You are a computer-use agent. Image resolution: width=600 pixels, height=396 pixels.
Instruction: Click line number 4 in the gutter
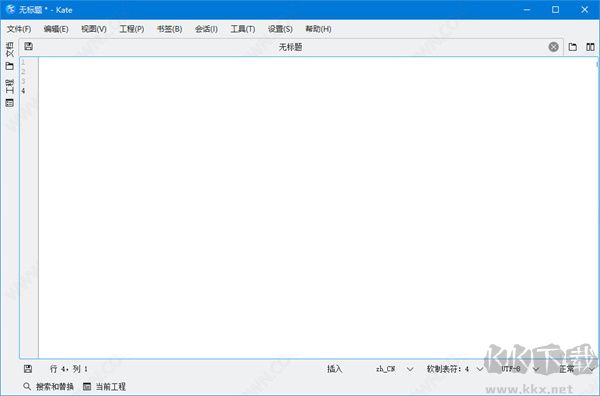click(23, 91)
